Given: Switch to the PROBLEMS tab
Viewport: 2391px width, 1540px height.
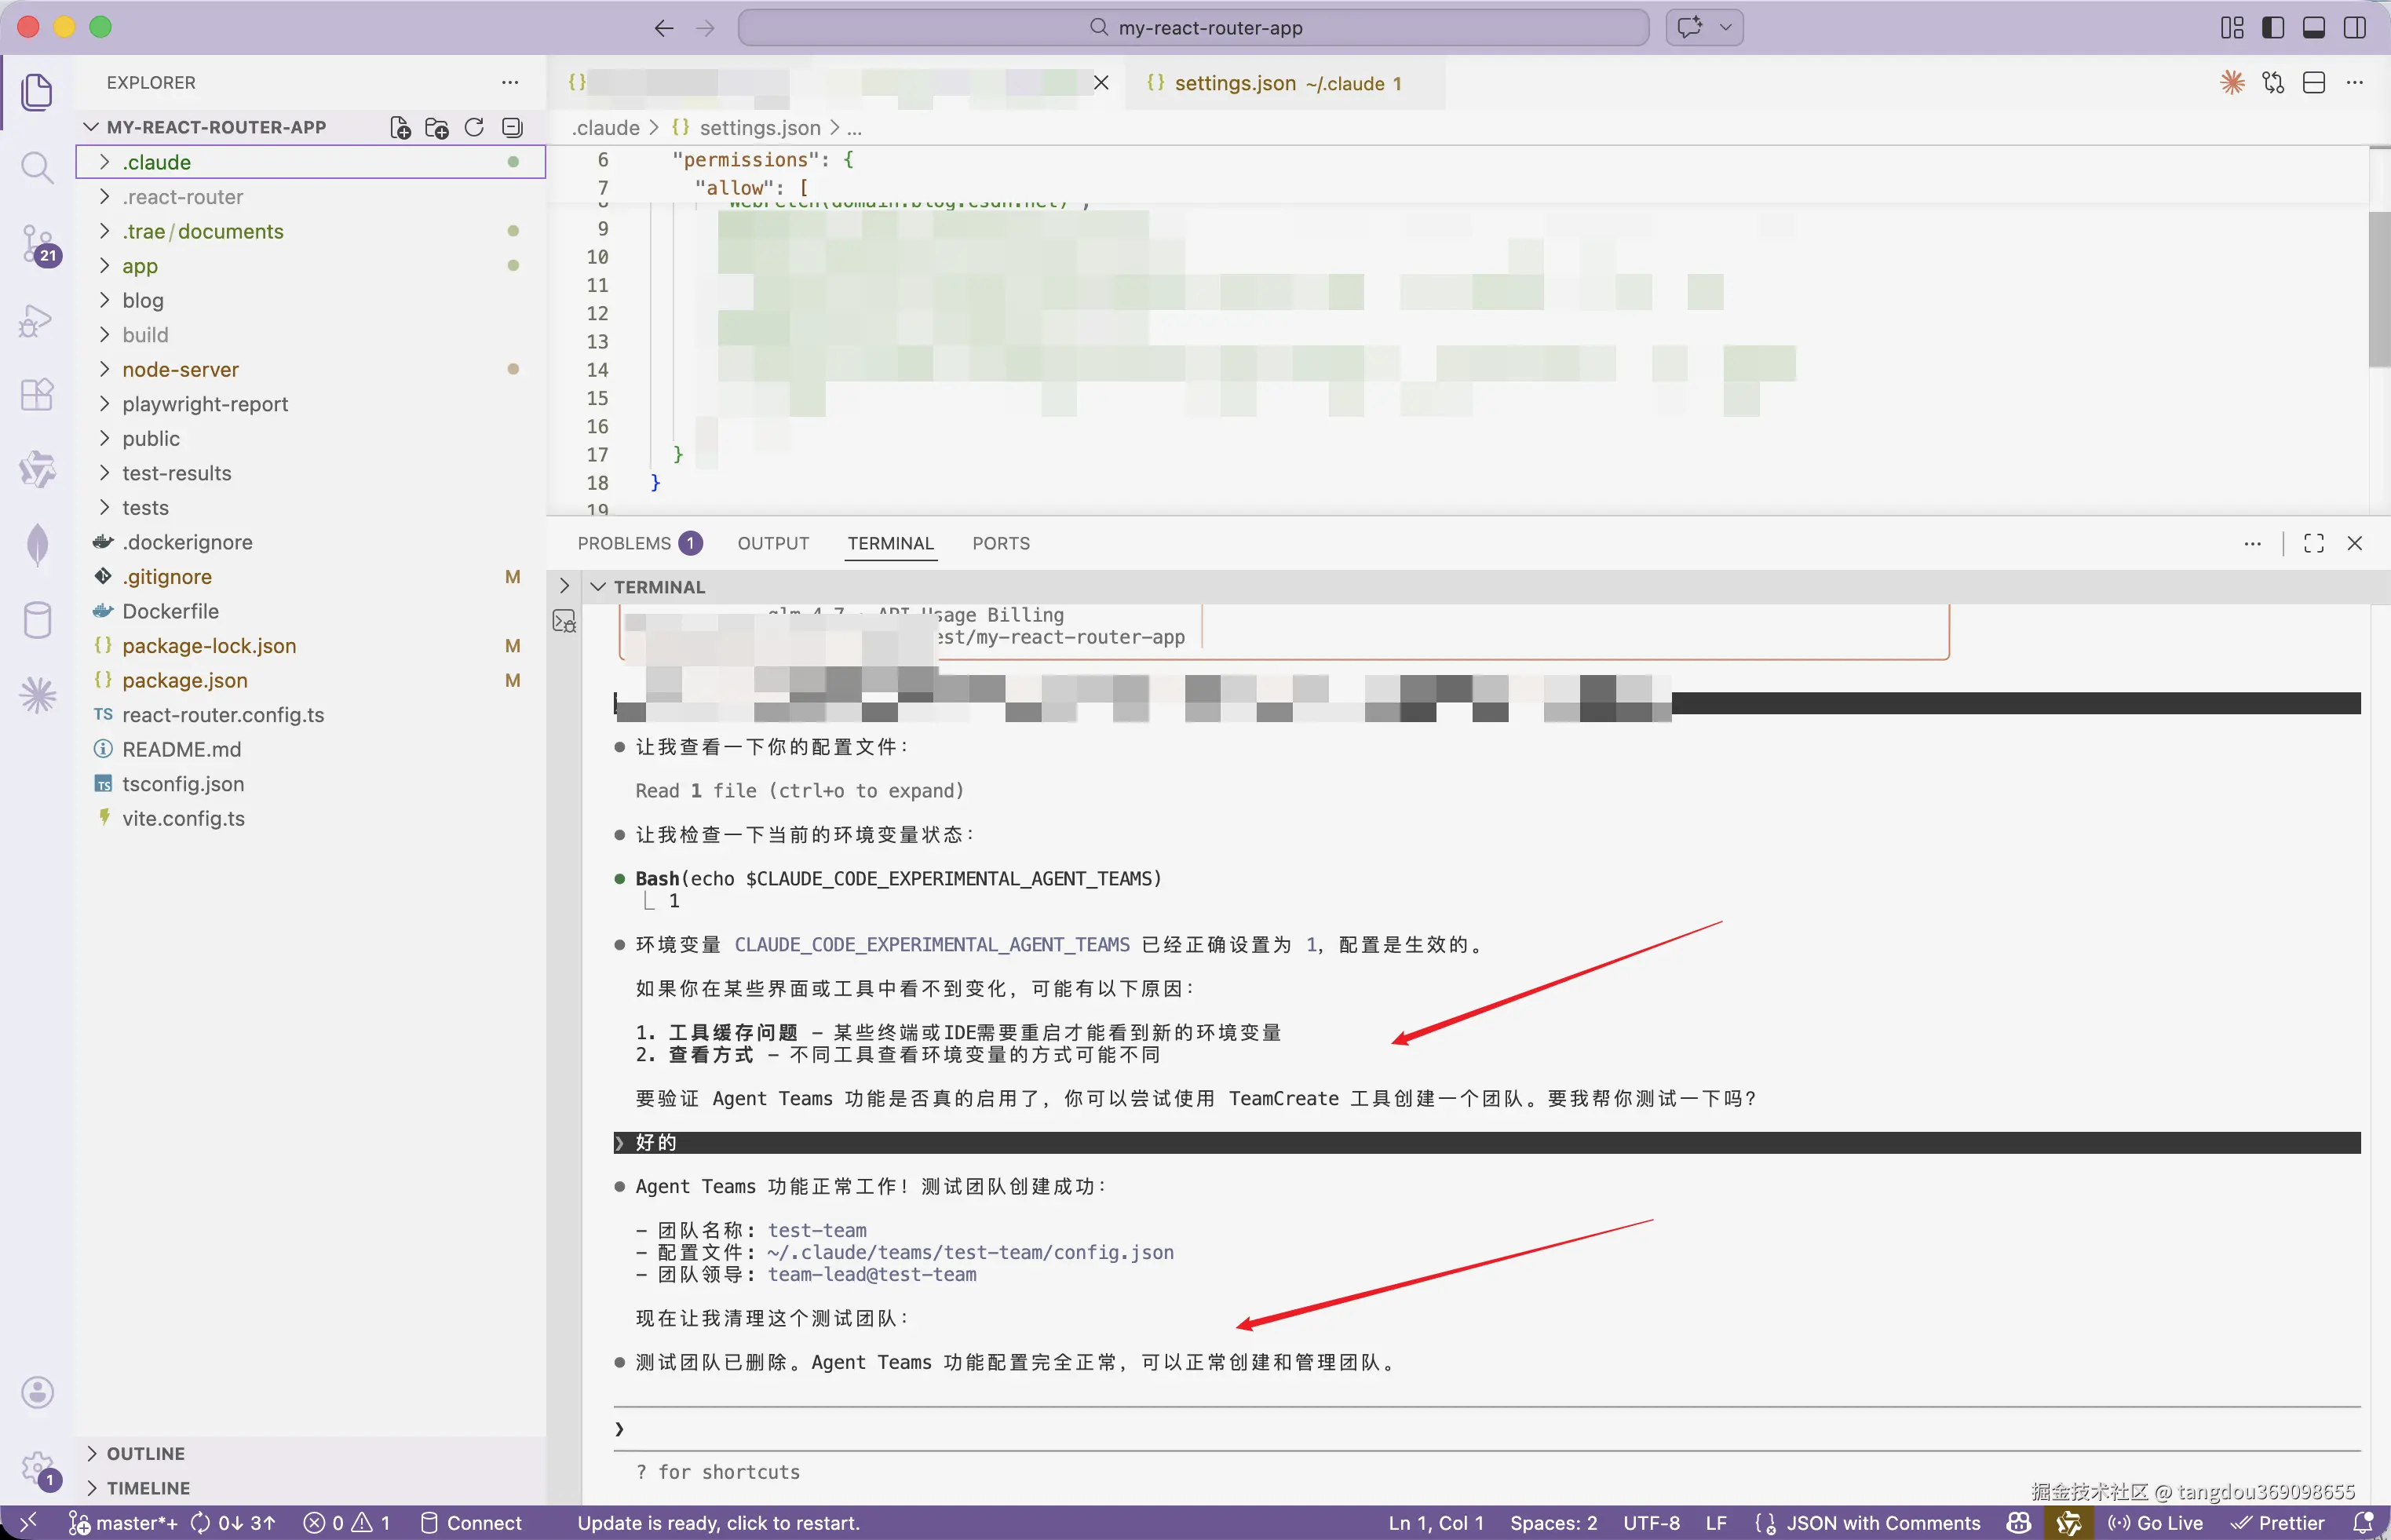Looking at the screenshot, I should pyautogui.click(x=624, y=543).
